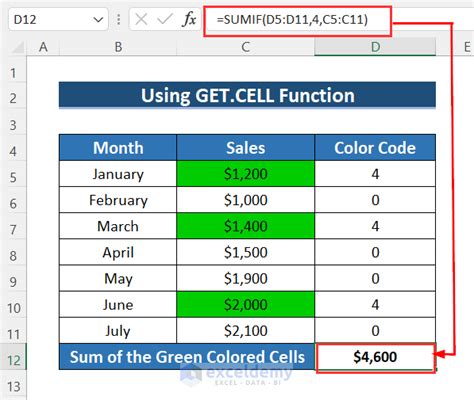Viewport: 474px width, 400px height.
Task: Click the Name Box showing D12
Action: [x=58, y=20]
